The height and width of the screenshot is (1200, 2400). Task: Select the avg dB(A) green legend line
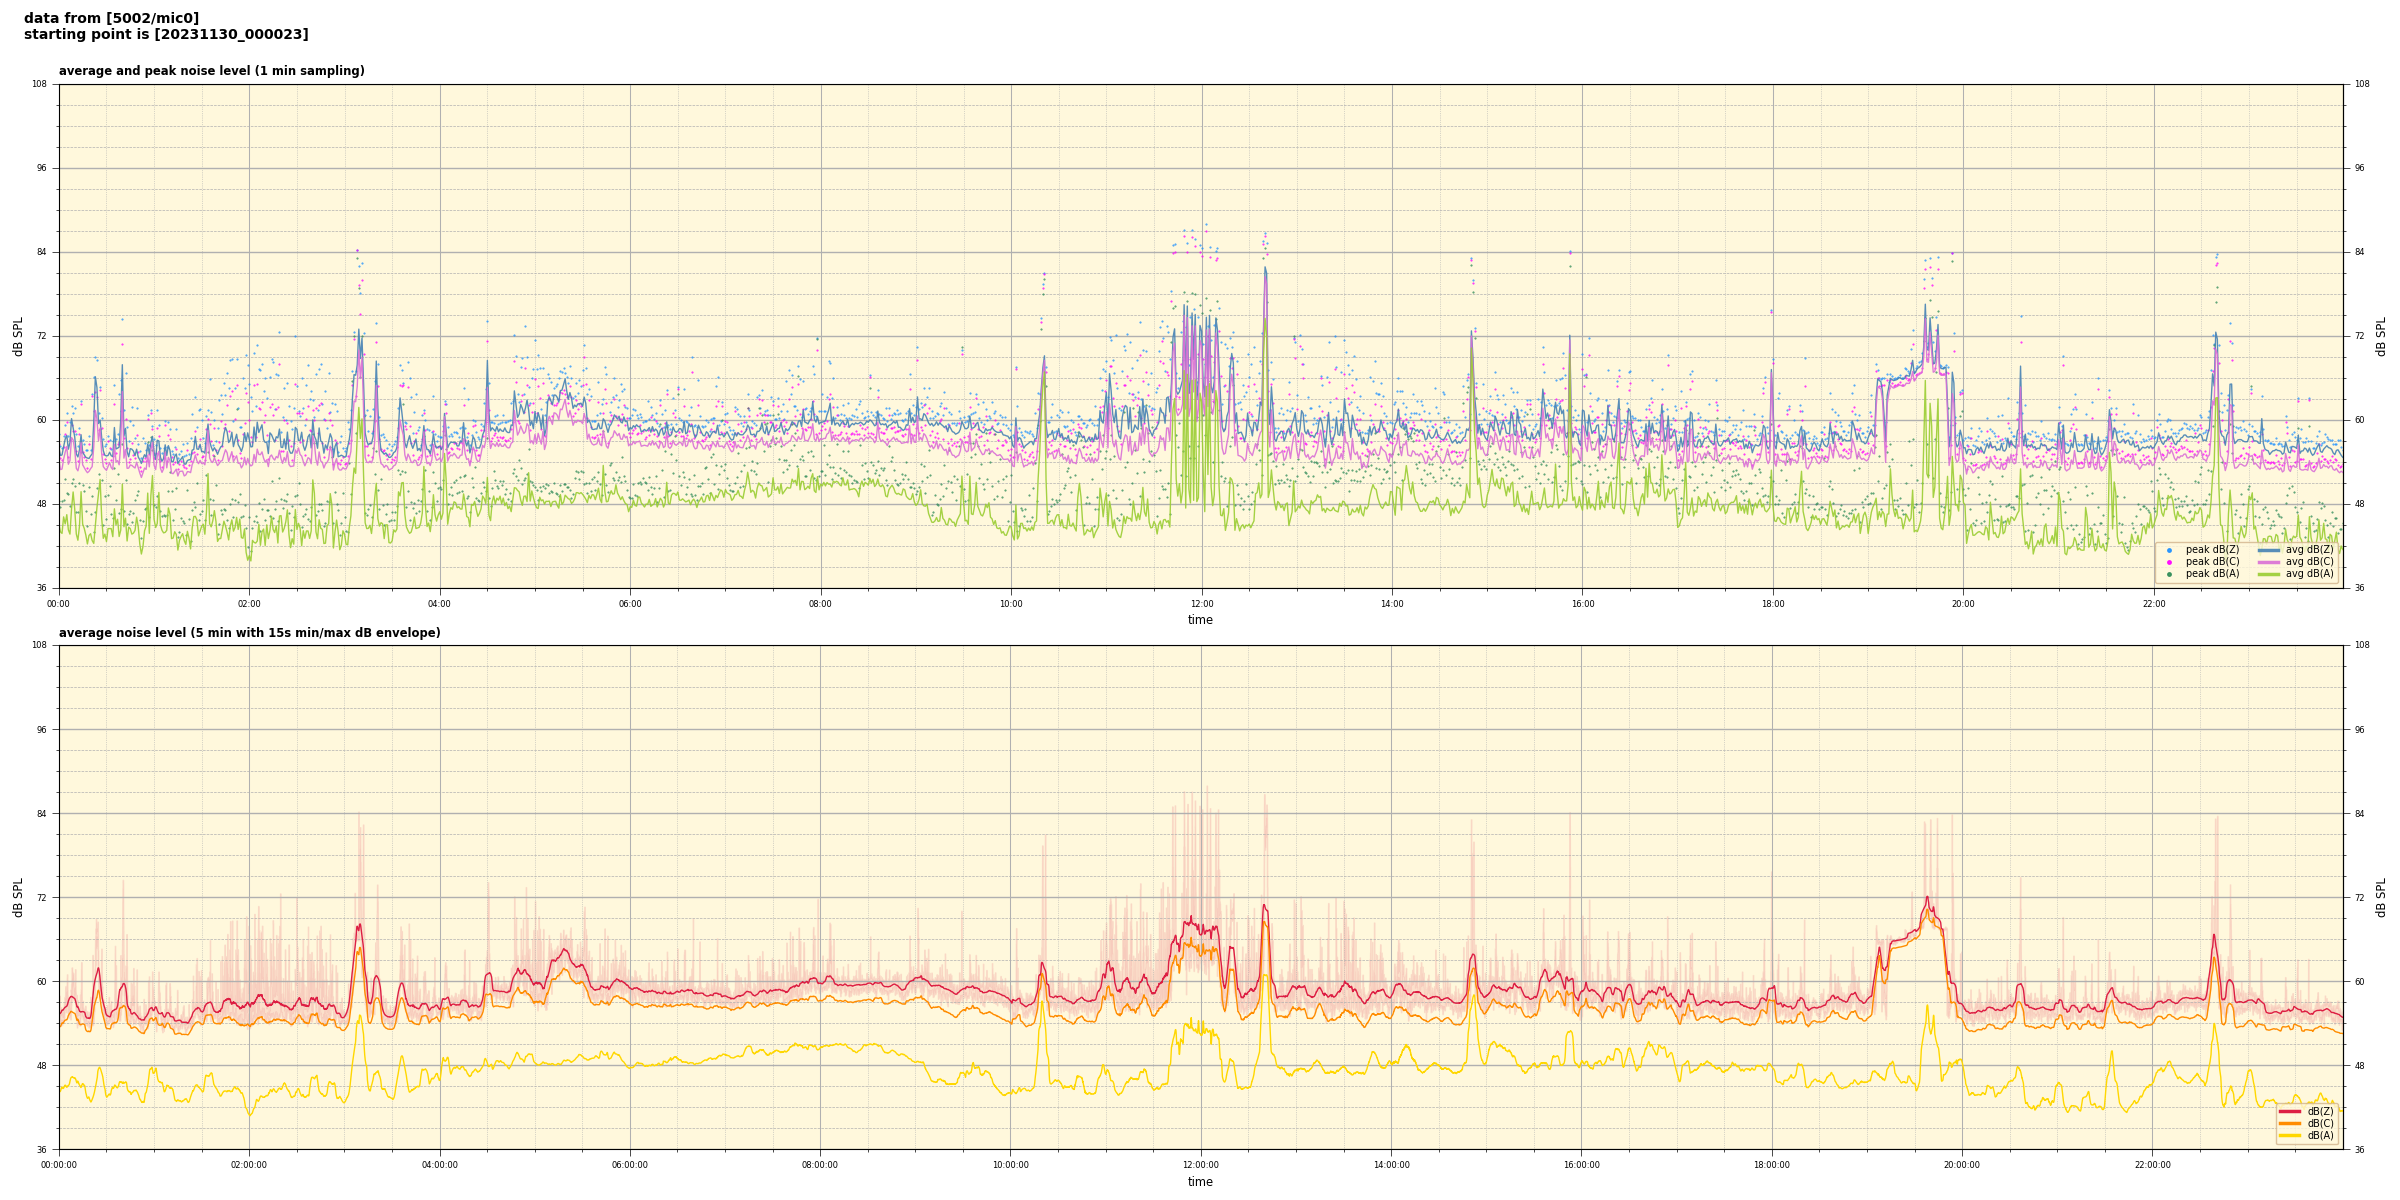point(2269,574)
